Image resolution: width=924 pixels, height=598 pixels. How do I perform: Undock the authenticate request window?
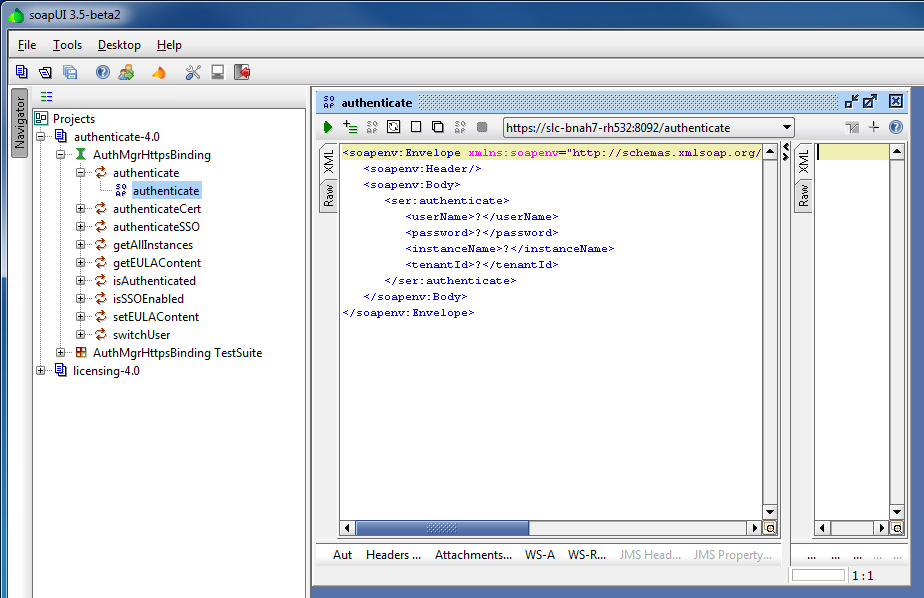852,101
